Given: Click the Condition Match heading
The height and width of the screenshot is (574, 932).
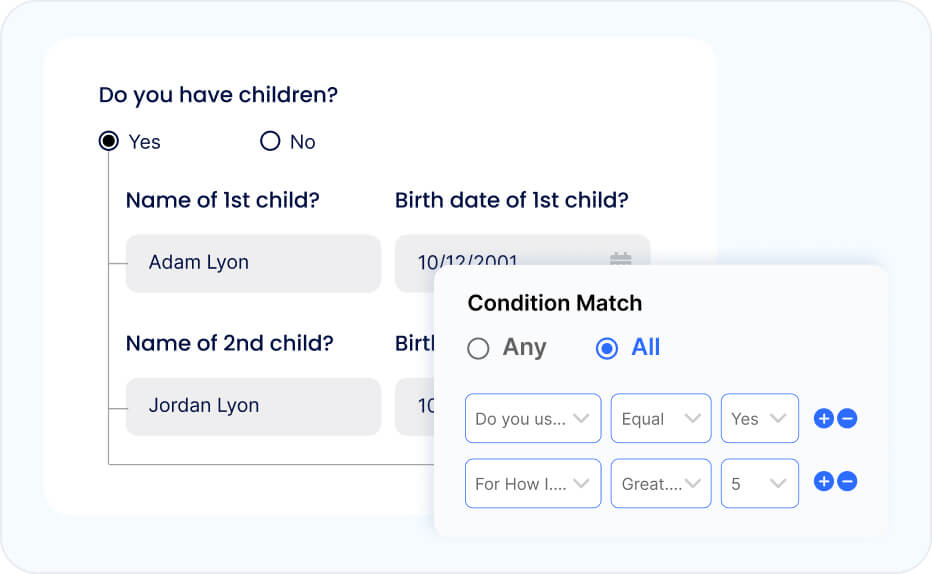Looking at the screenshot, I should tap(555, 303).
